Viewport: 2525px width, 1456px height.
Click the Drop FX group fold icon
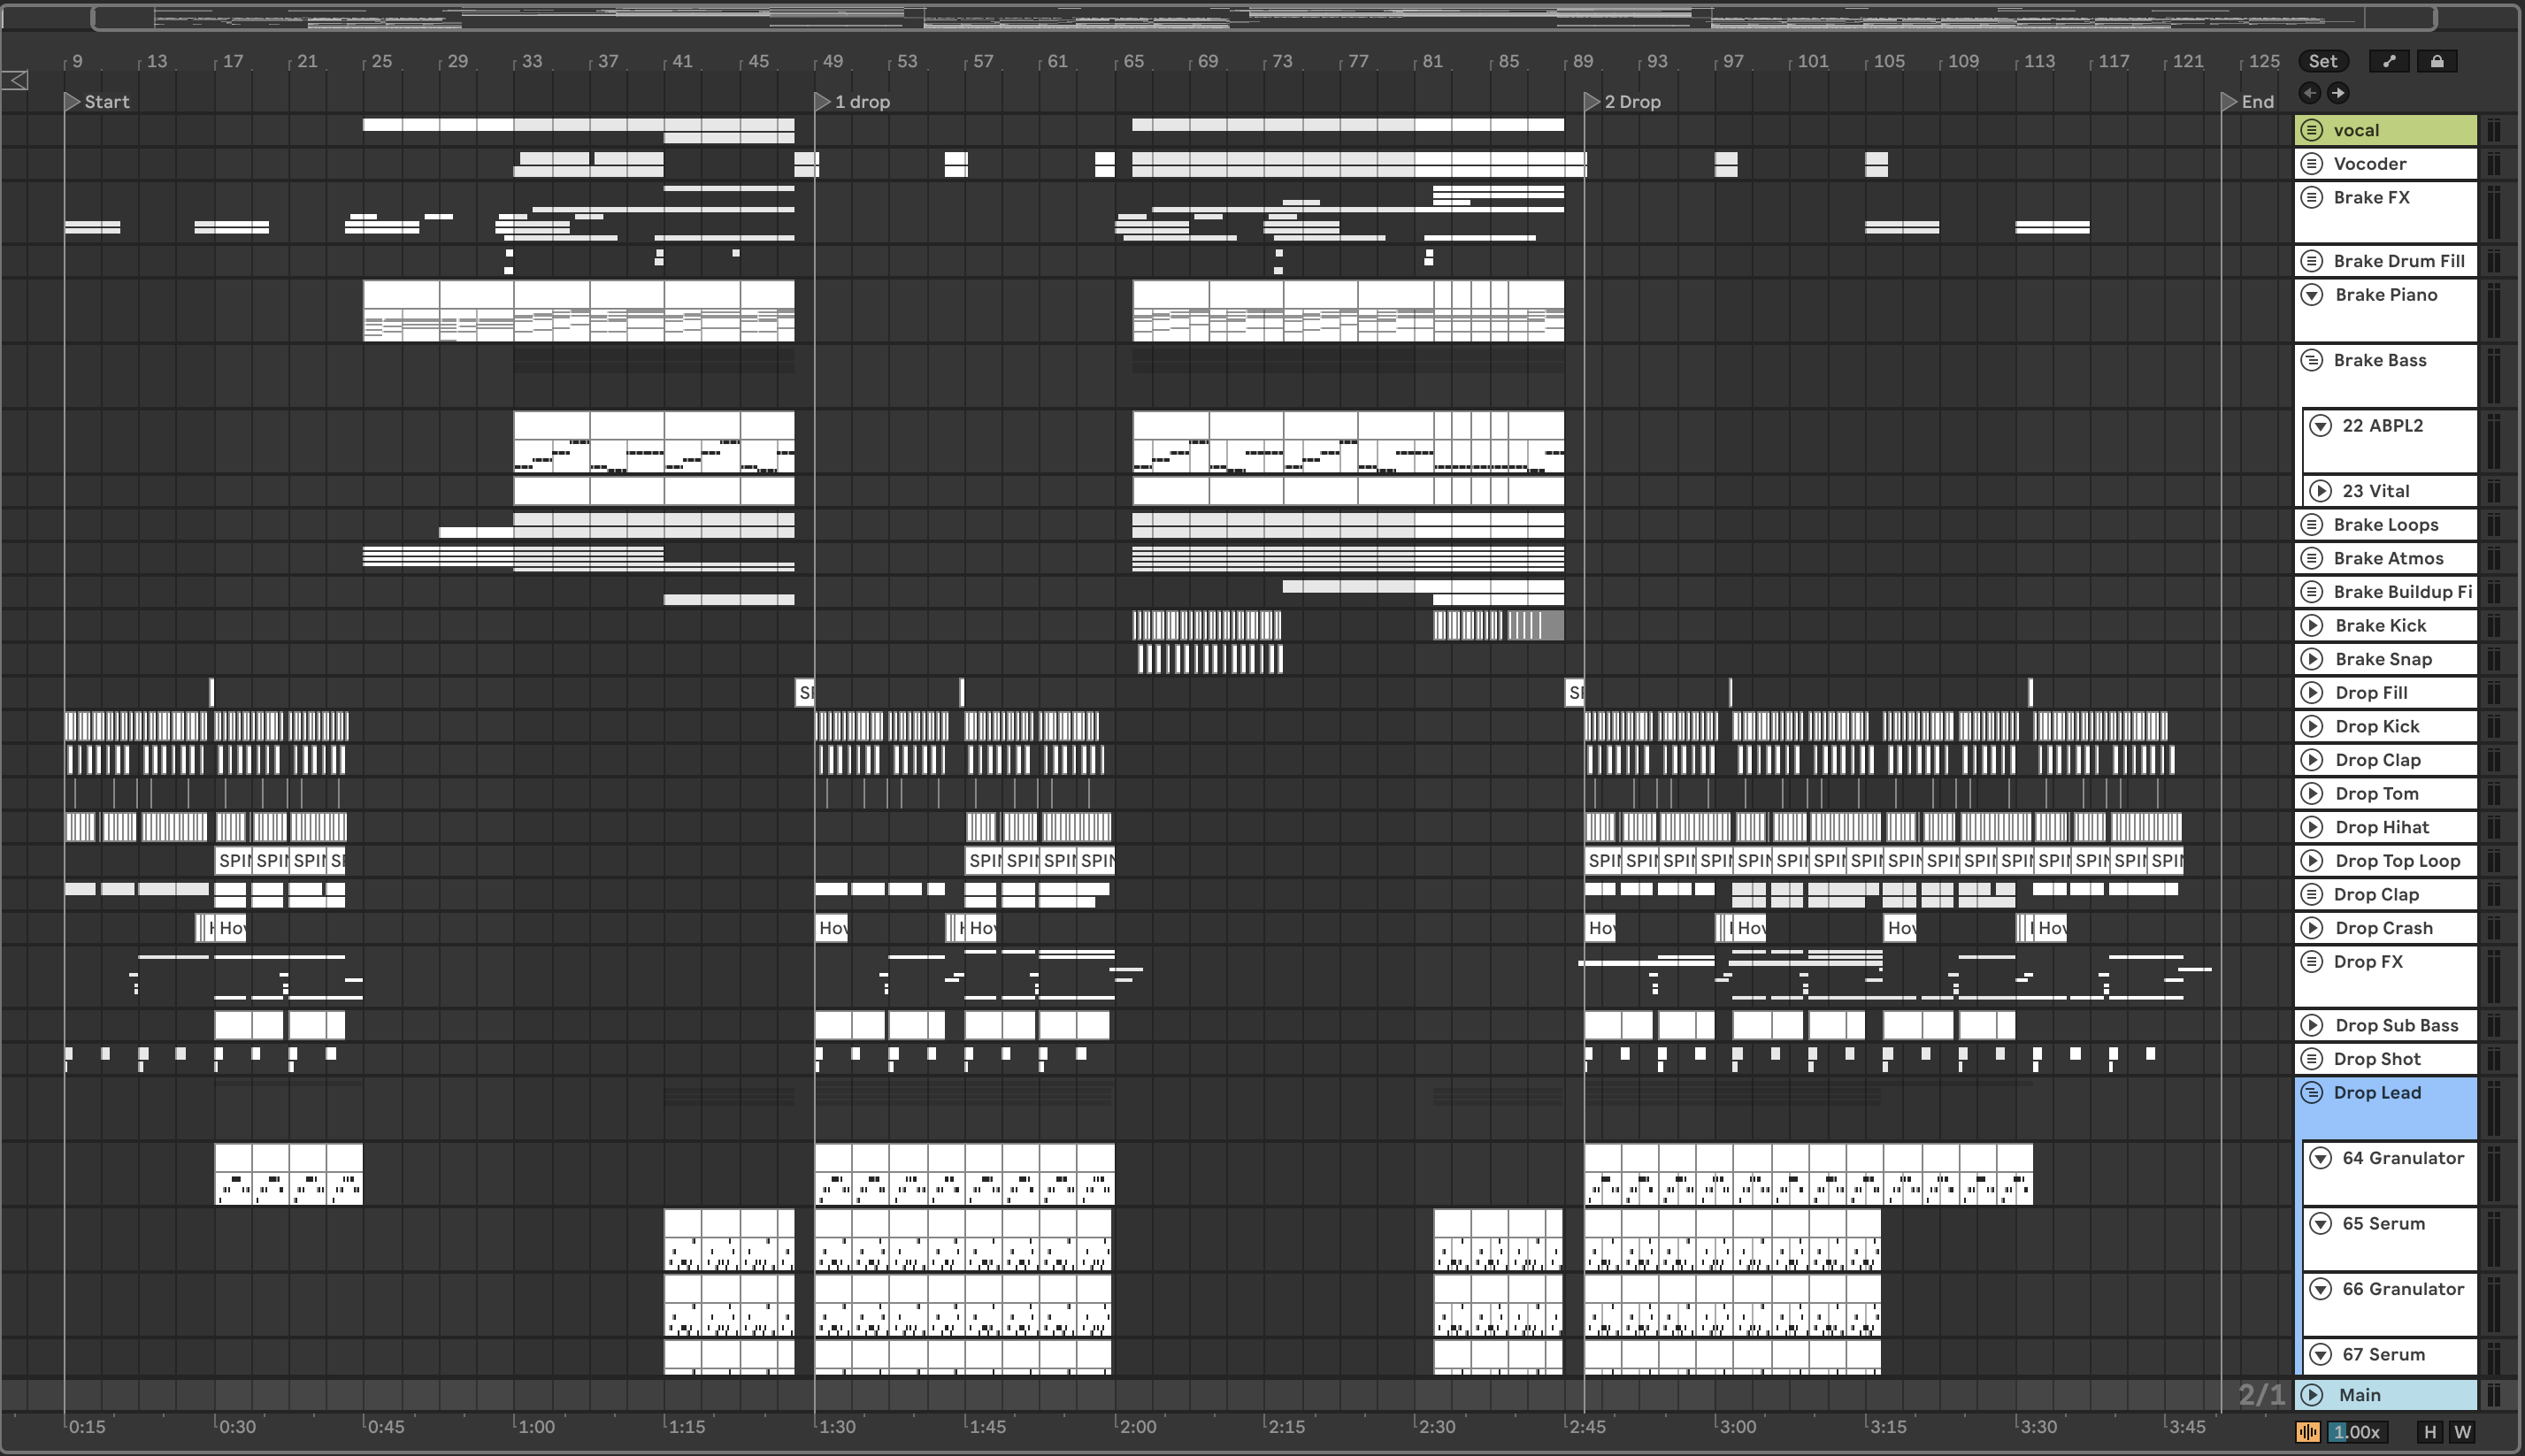coord(2311,962)
